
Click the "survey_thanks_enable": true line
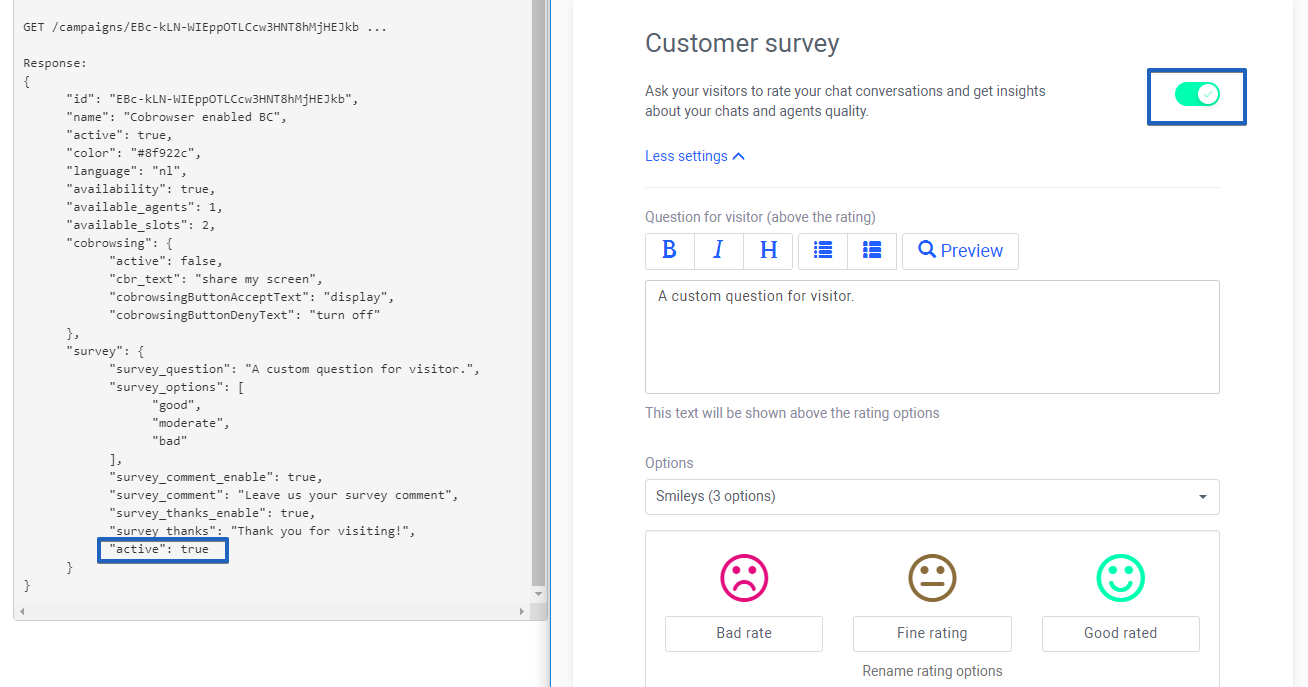tap(213, 513)
